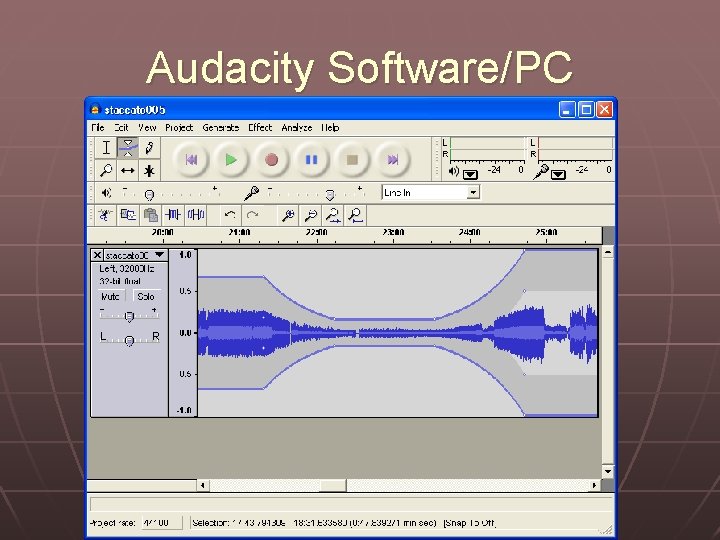
Task: Toggle the track Mute button
Action: tap(110, 297)
